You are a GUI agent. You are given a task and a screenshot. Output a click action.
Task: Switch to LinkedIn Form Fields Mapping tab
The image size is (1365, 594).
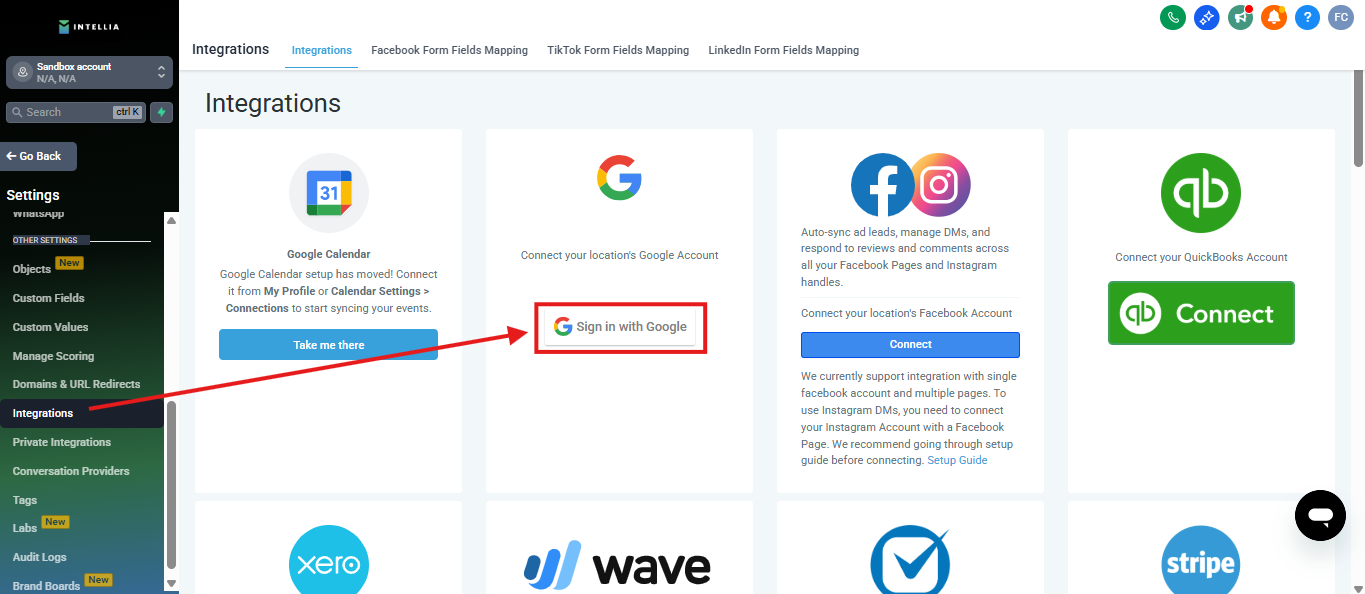(783, 50)
